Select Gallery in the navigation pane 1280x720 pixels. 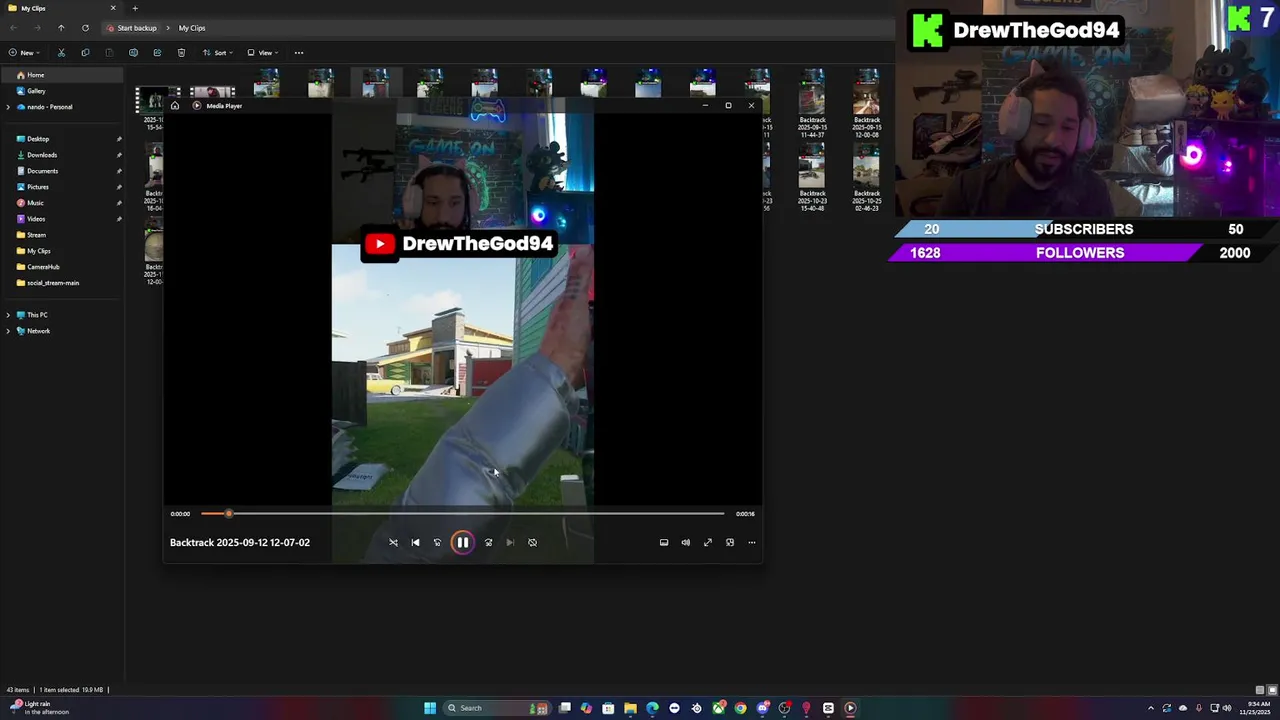[62, 91]
